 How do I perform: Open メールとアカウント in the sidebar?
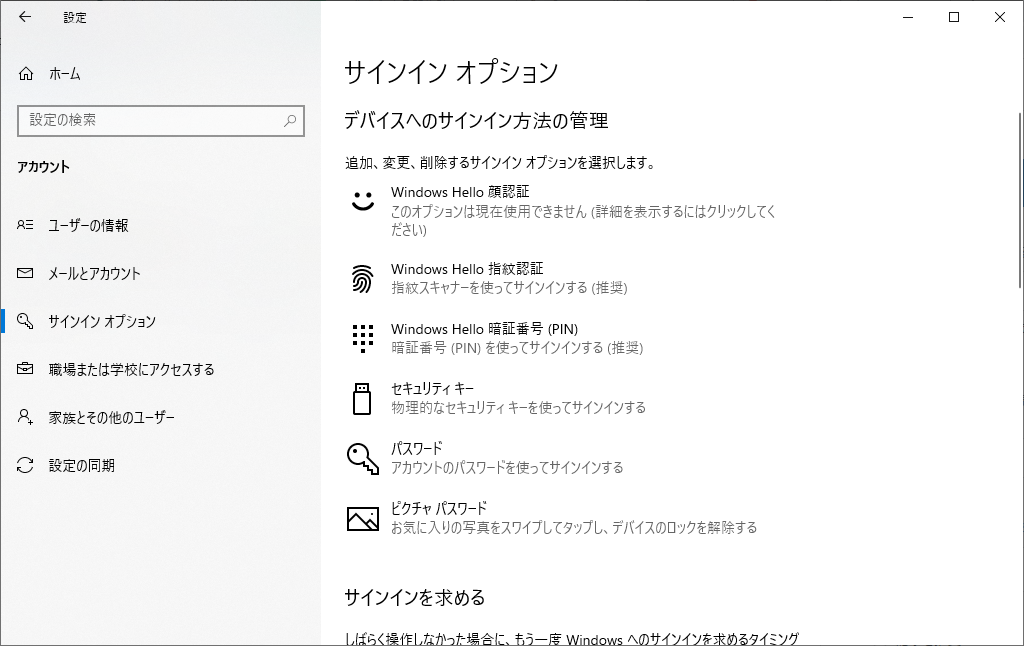pos(94,274)
